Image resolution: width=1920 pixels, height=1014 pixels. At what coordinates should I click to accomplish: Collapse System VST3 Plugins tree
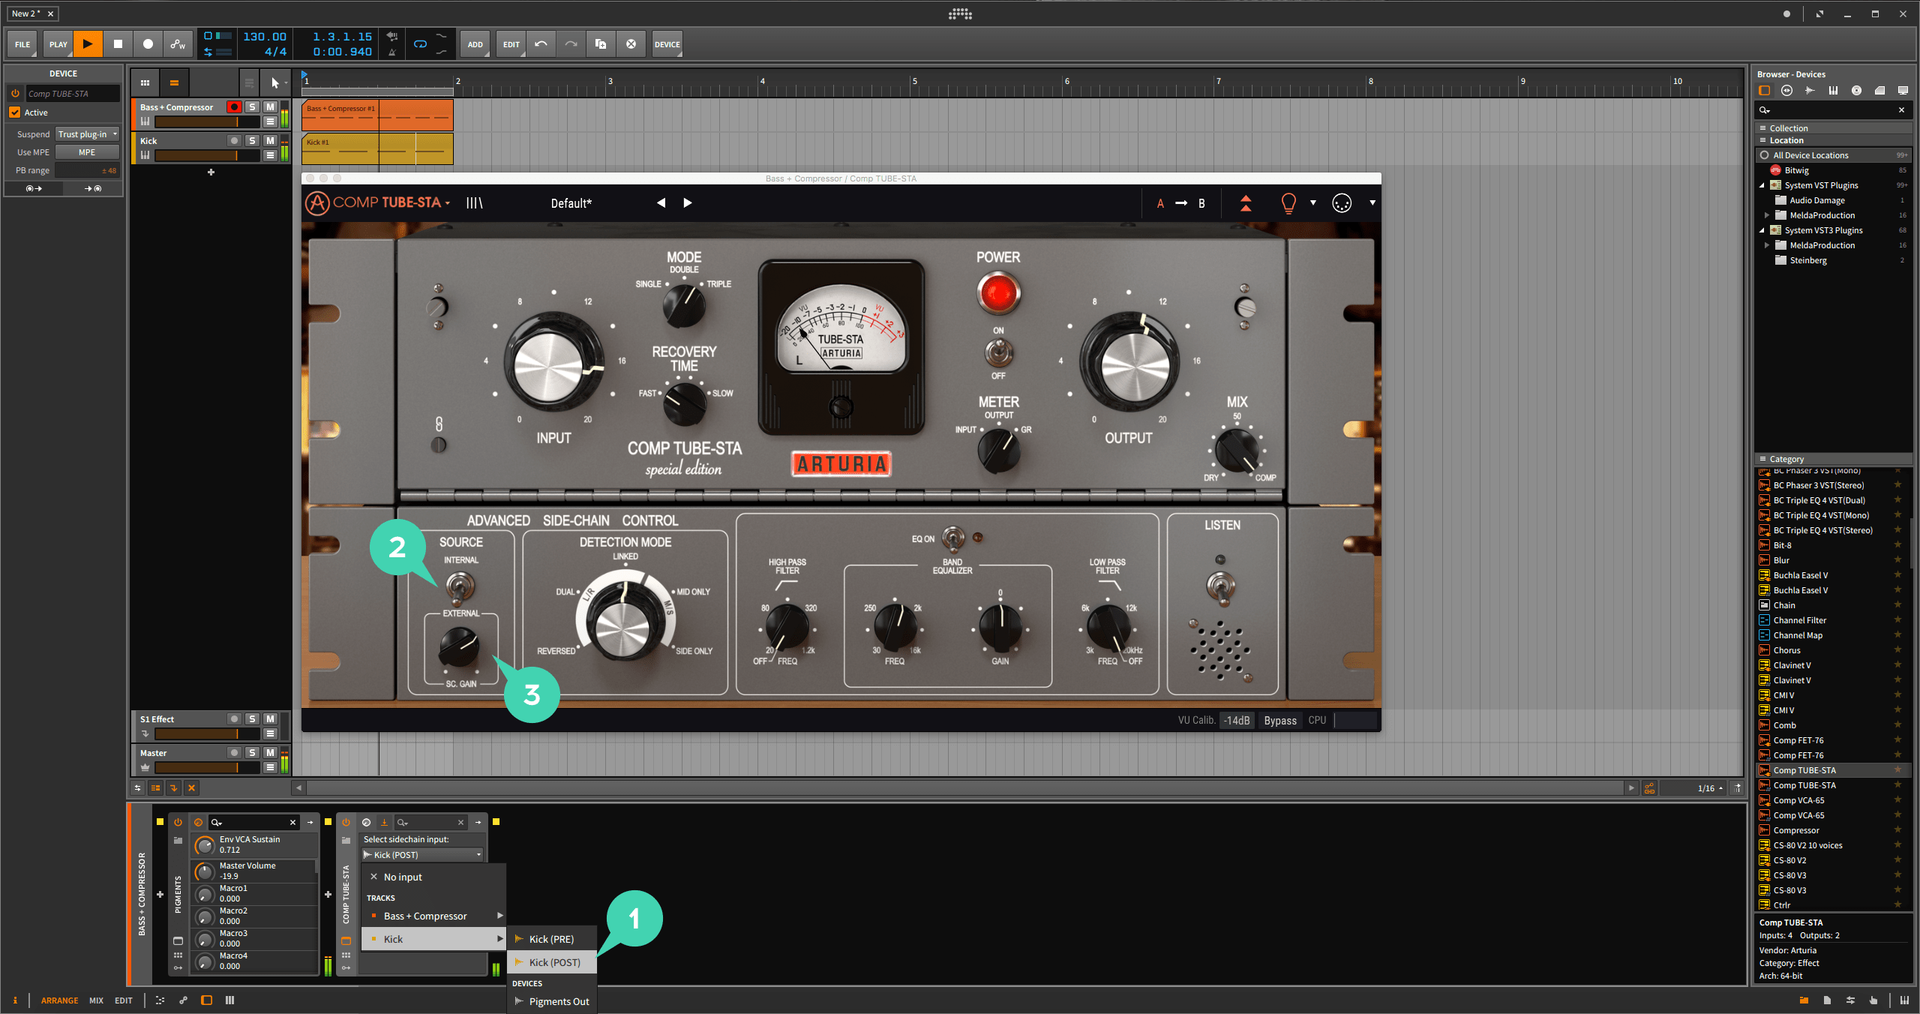tap(1763, 230)
